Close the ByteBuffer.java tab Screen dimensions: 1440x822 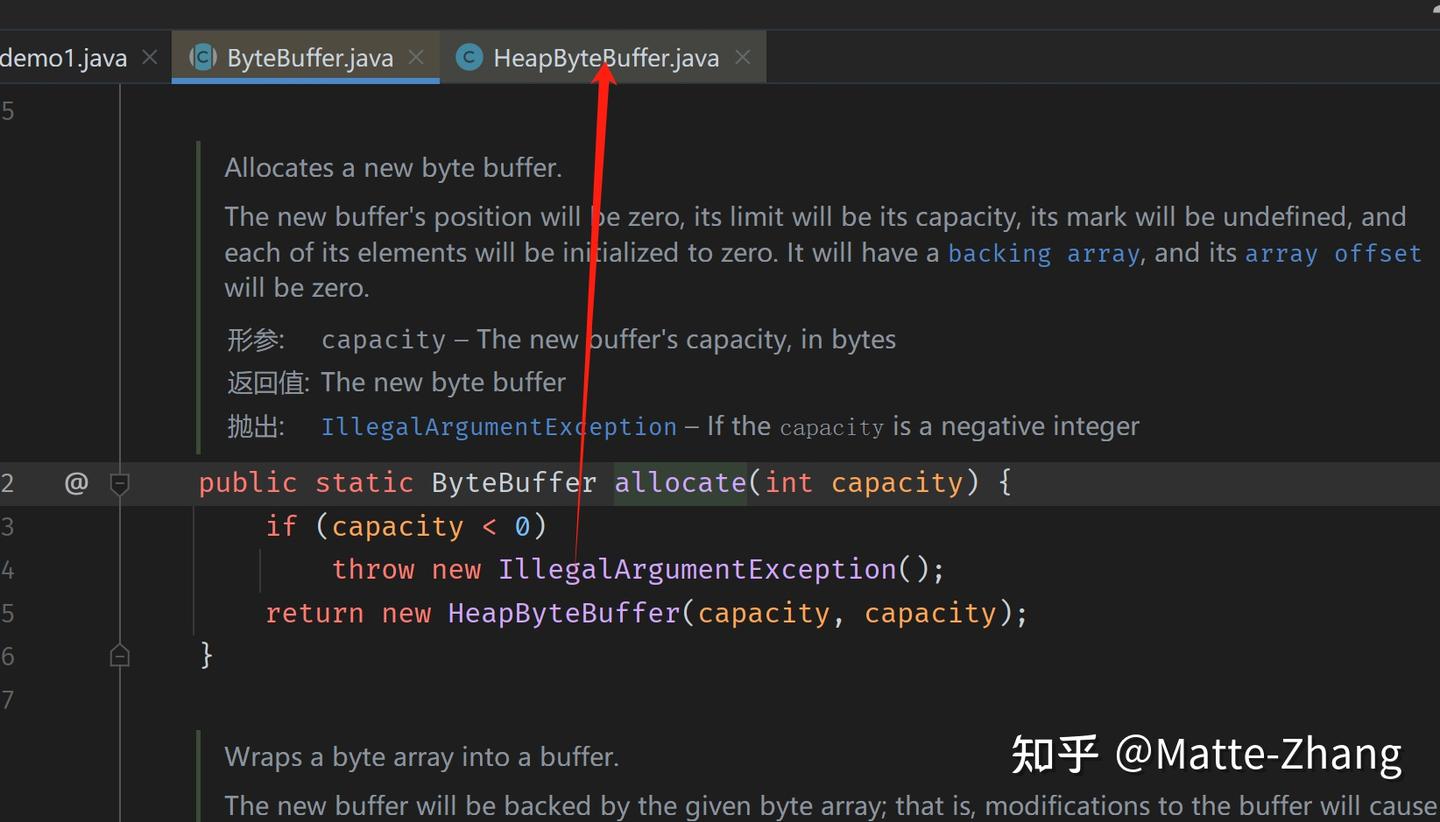click(416, 57)
